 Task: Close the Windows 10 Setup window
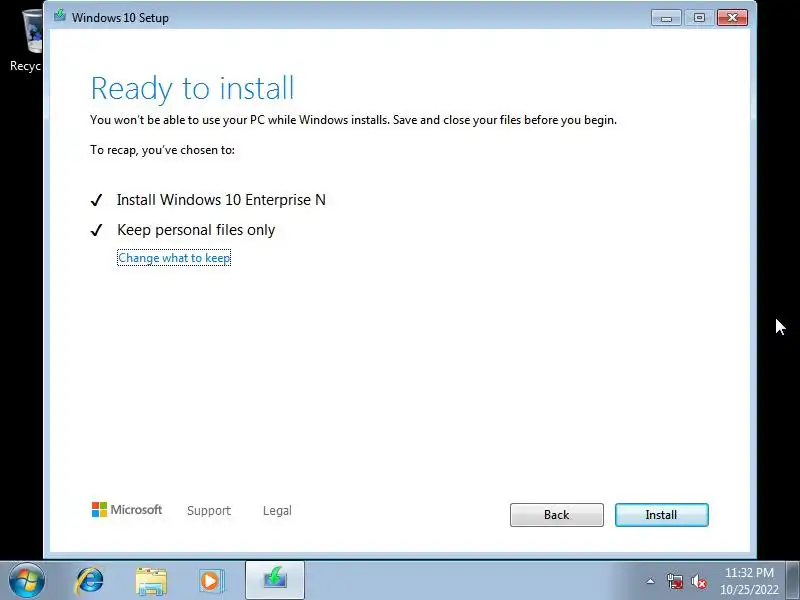(x=732, y=18)
